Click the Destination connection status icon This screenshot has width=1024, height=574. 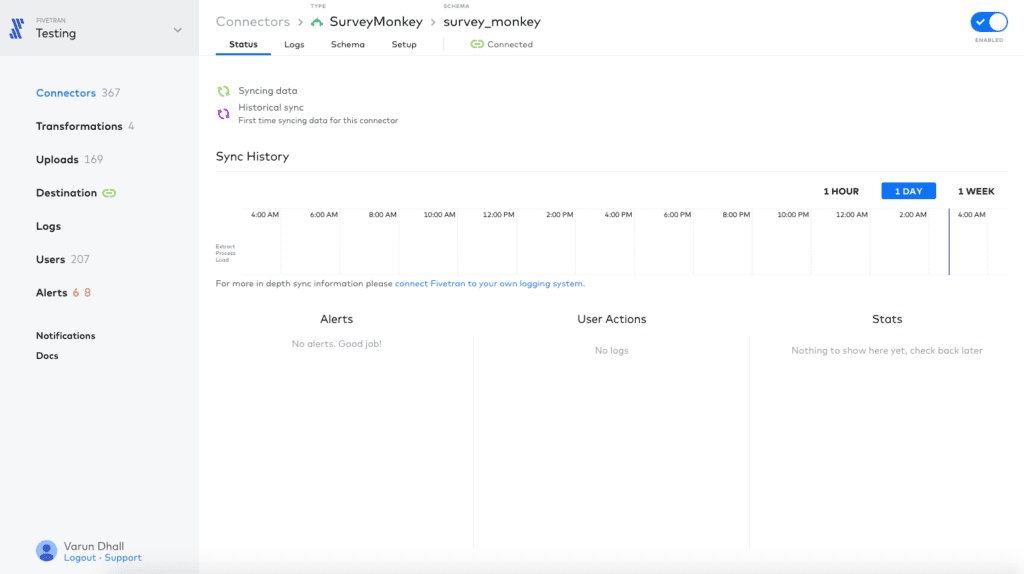click(x=109, y=193)
